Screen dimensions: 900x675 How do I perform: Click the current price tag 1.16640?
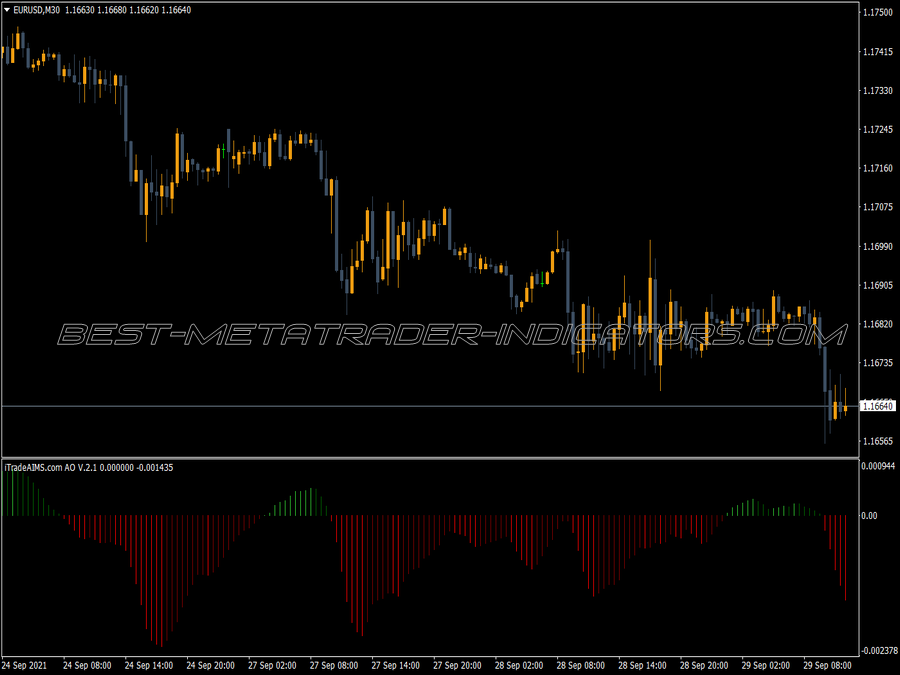pyautogui.click(x=878, y=406)
